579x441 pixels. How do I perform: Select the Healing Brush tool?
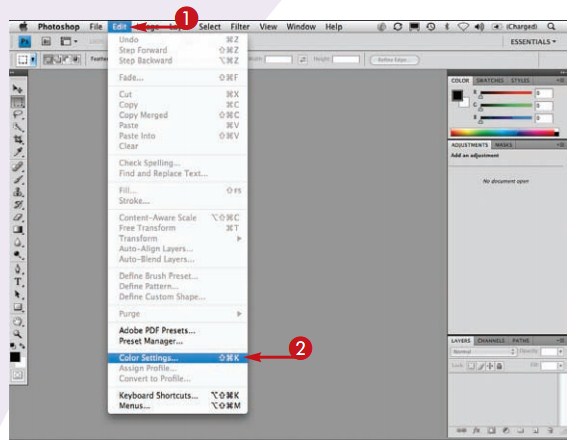18,167
